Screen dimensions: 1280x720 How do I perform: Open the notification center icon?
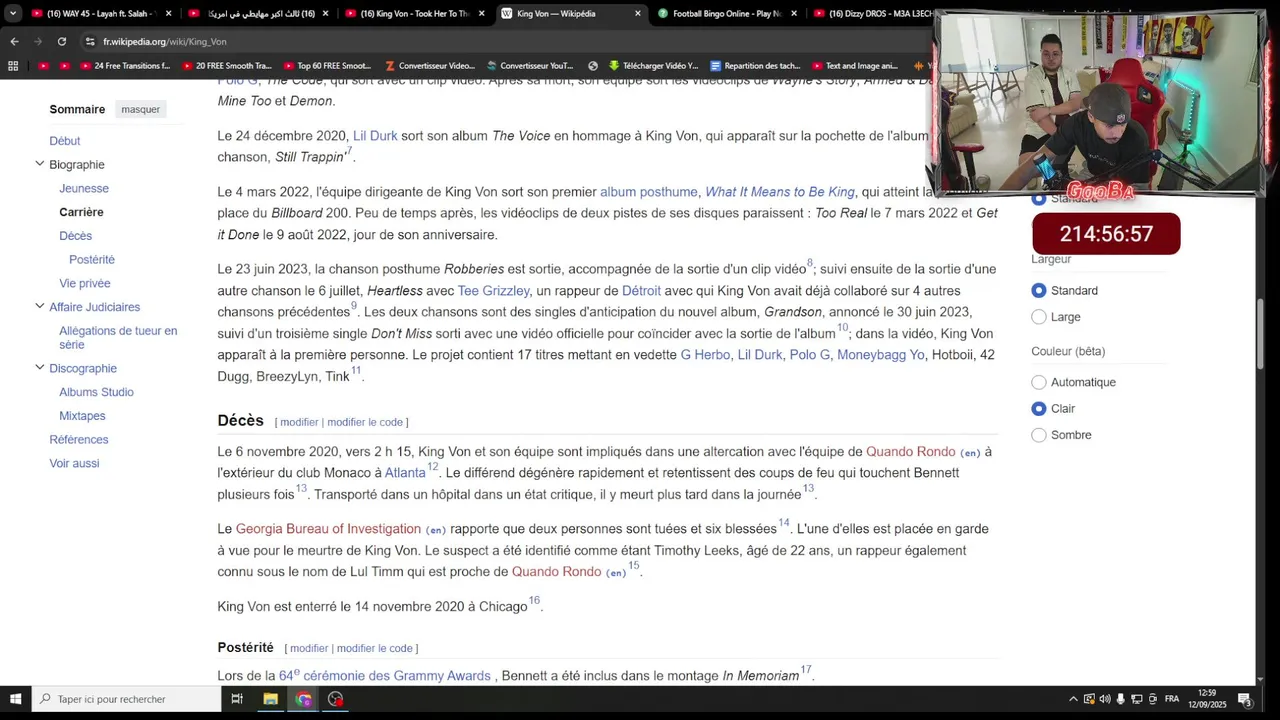coord(1245,699)
